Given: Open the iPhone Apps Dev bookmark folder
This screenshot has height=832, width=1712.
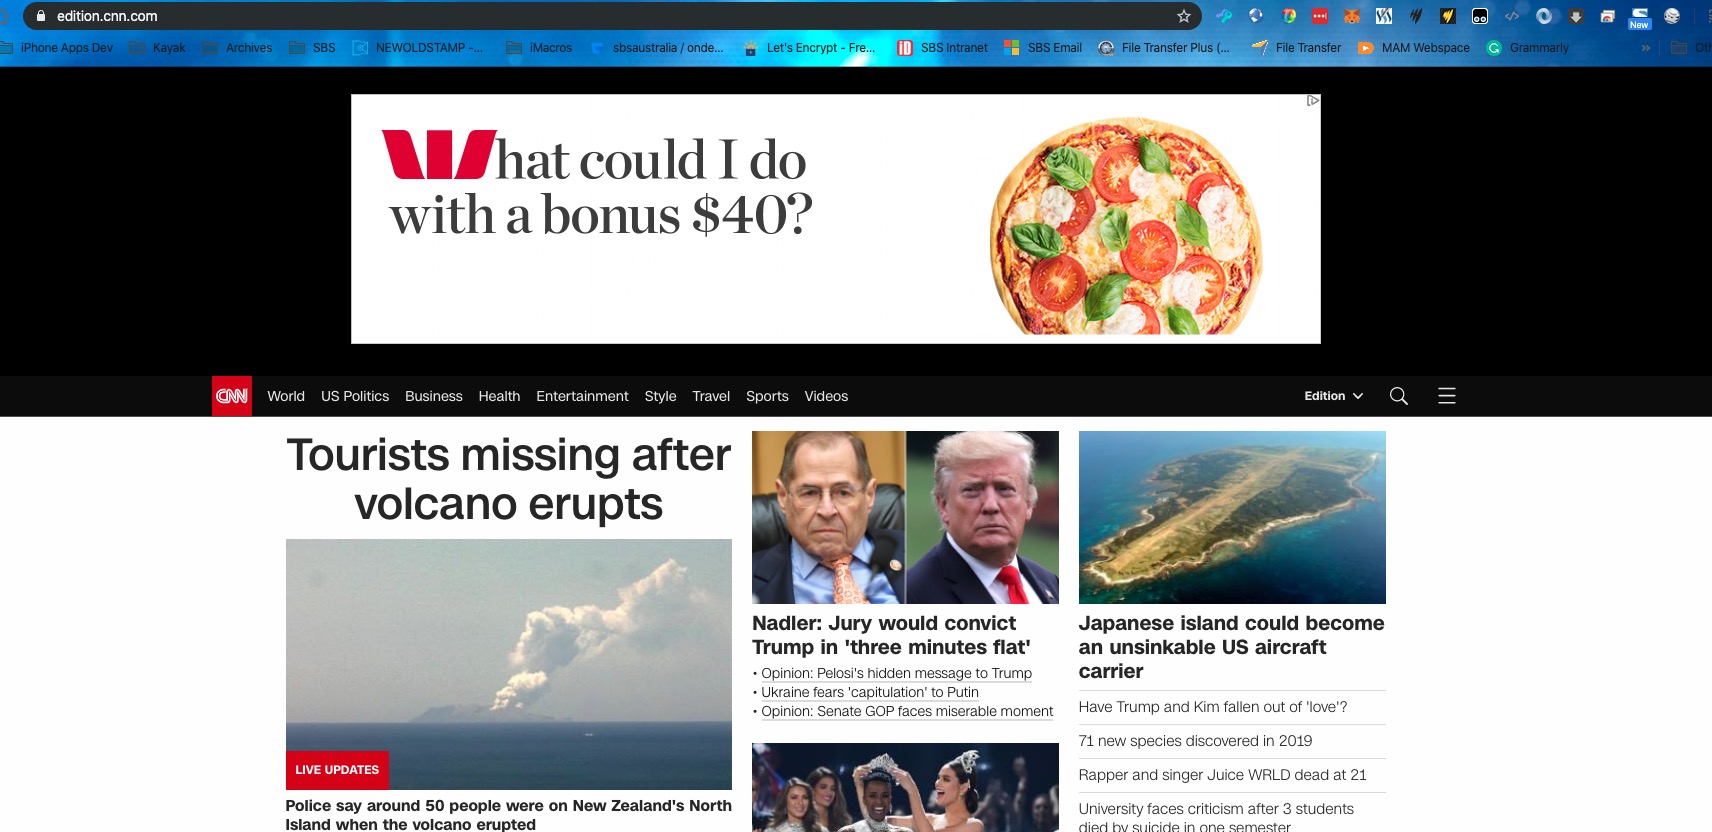Looking at the screenshot, I should tap(57, 48).
